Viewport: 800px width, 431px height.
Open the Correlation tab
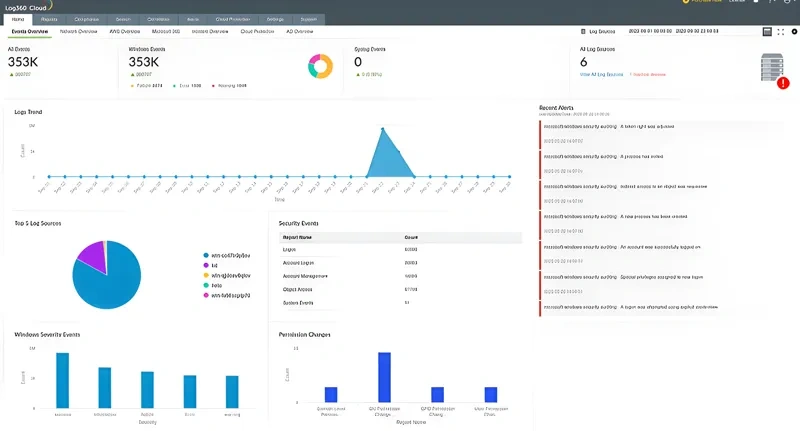tap(158, 19)
